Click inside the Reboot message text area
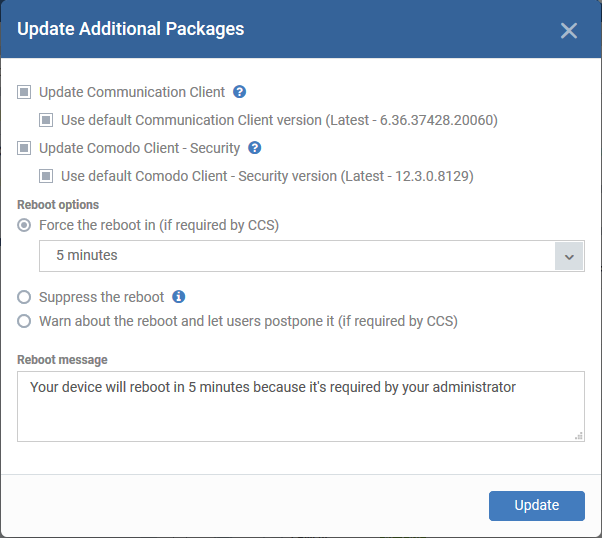Image resolution: width=602 pixels, height=538 pixels. point(301,406)
